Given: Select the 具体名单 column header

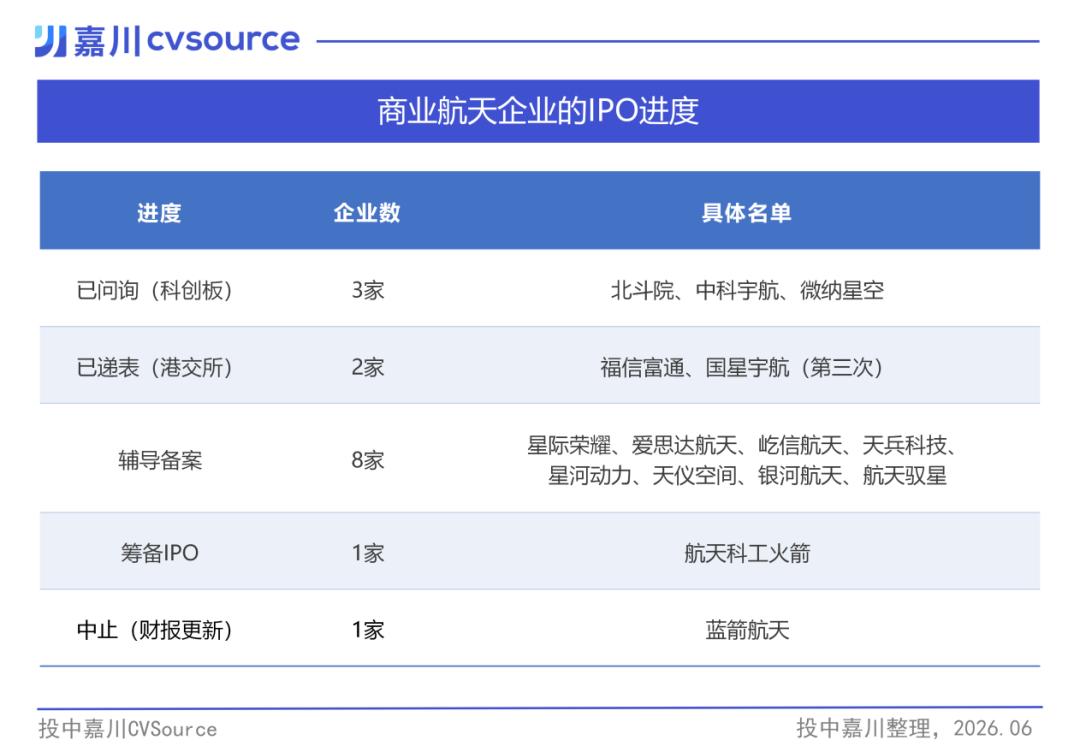Looking at the screenshot, I should 747,213.
